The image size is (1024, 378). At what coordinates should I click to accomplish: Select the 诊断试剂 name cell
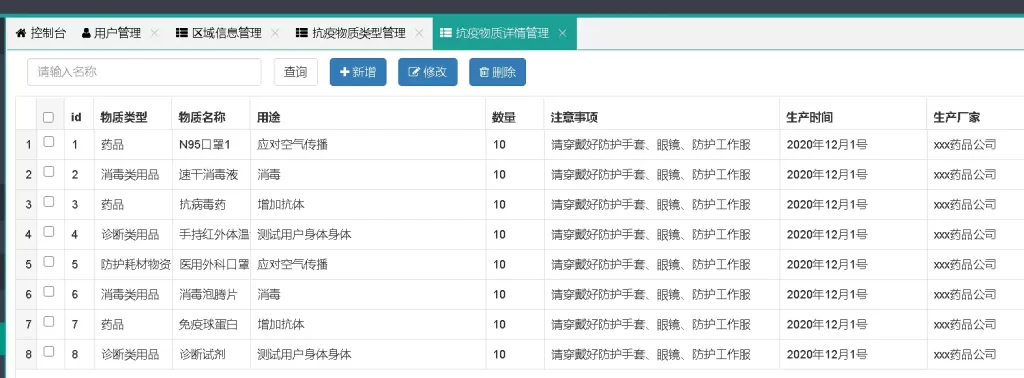click(x=211, y=355)
